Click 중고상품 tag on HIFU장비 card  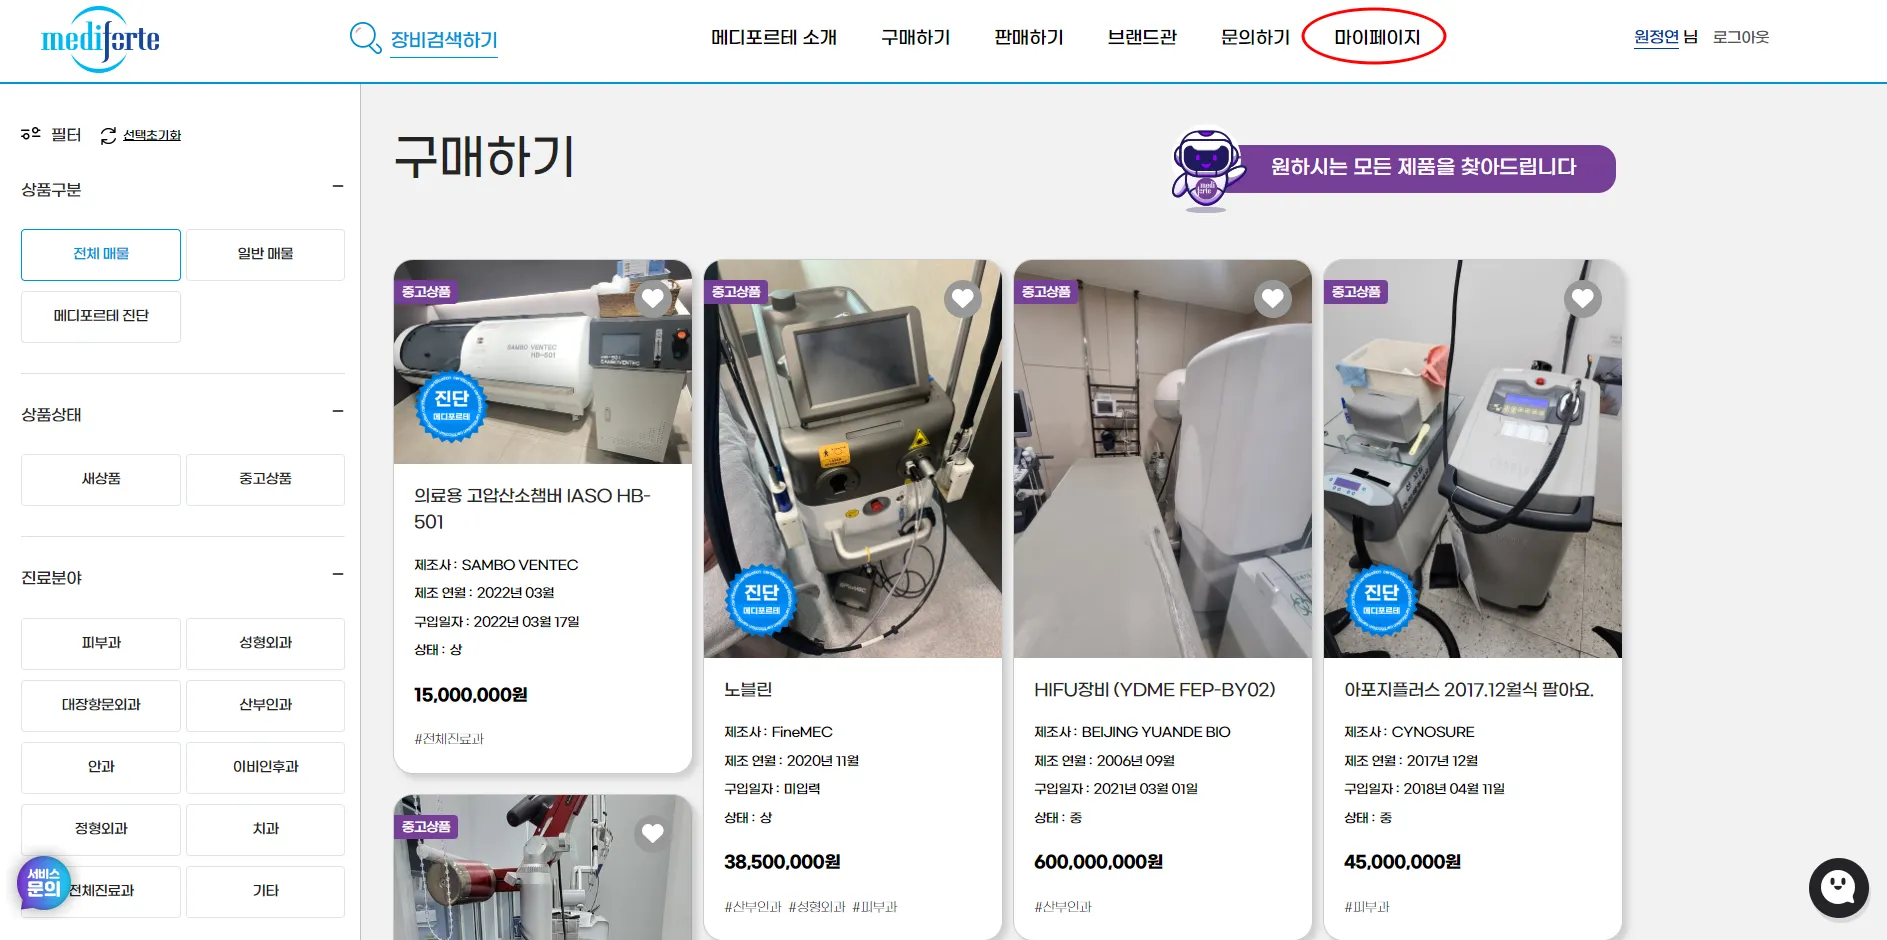pos(1046,292)
